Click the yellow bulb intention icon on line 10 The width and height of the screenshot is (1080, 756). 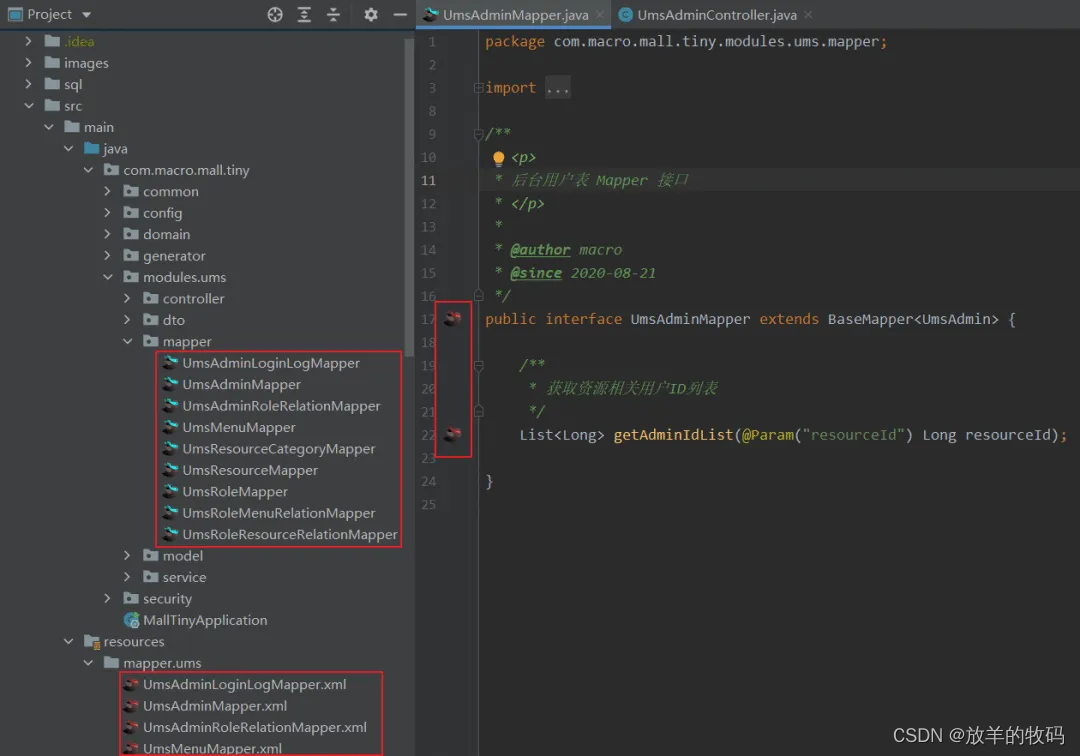click(498, 157)
